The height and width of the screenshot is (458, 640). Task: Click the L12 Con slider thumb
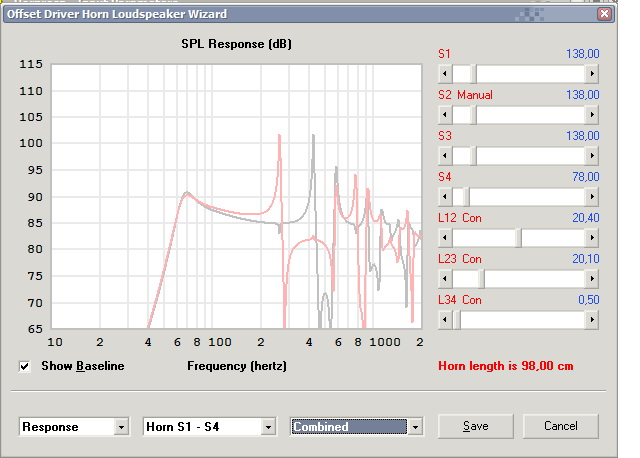(x=518, y=238)
